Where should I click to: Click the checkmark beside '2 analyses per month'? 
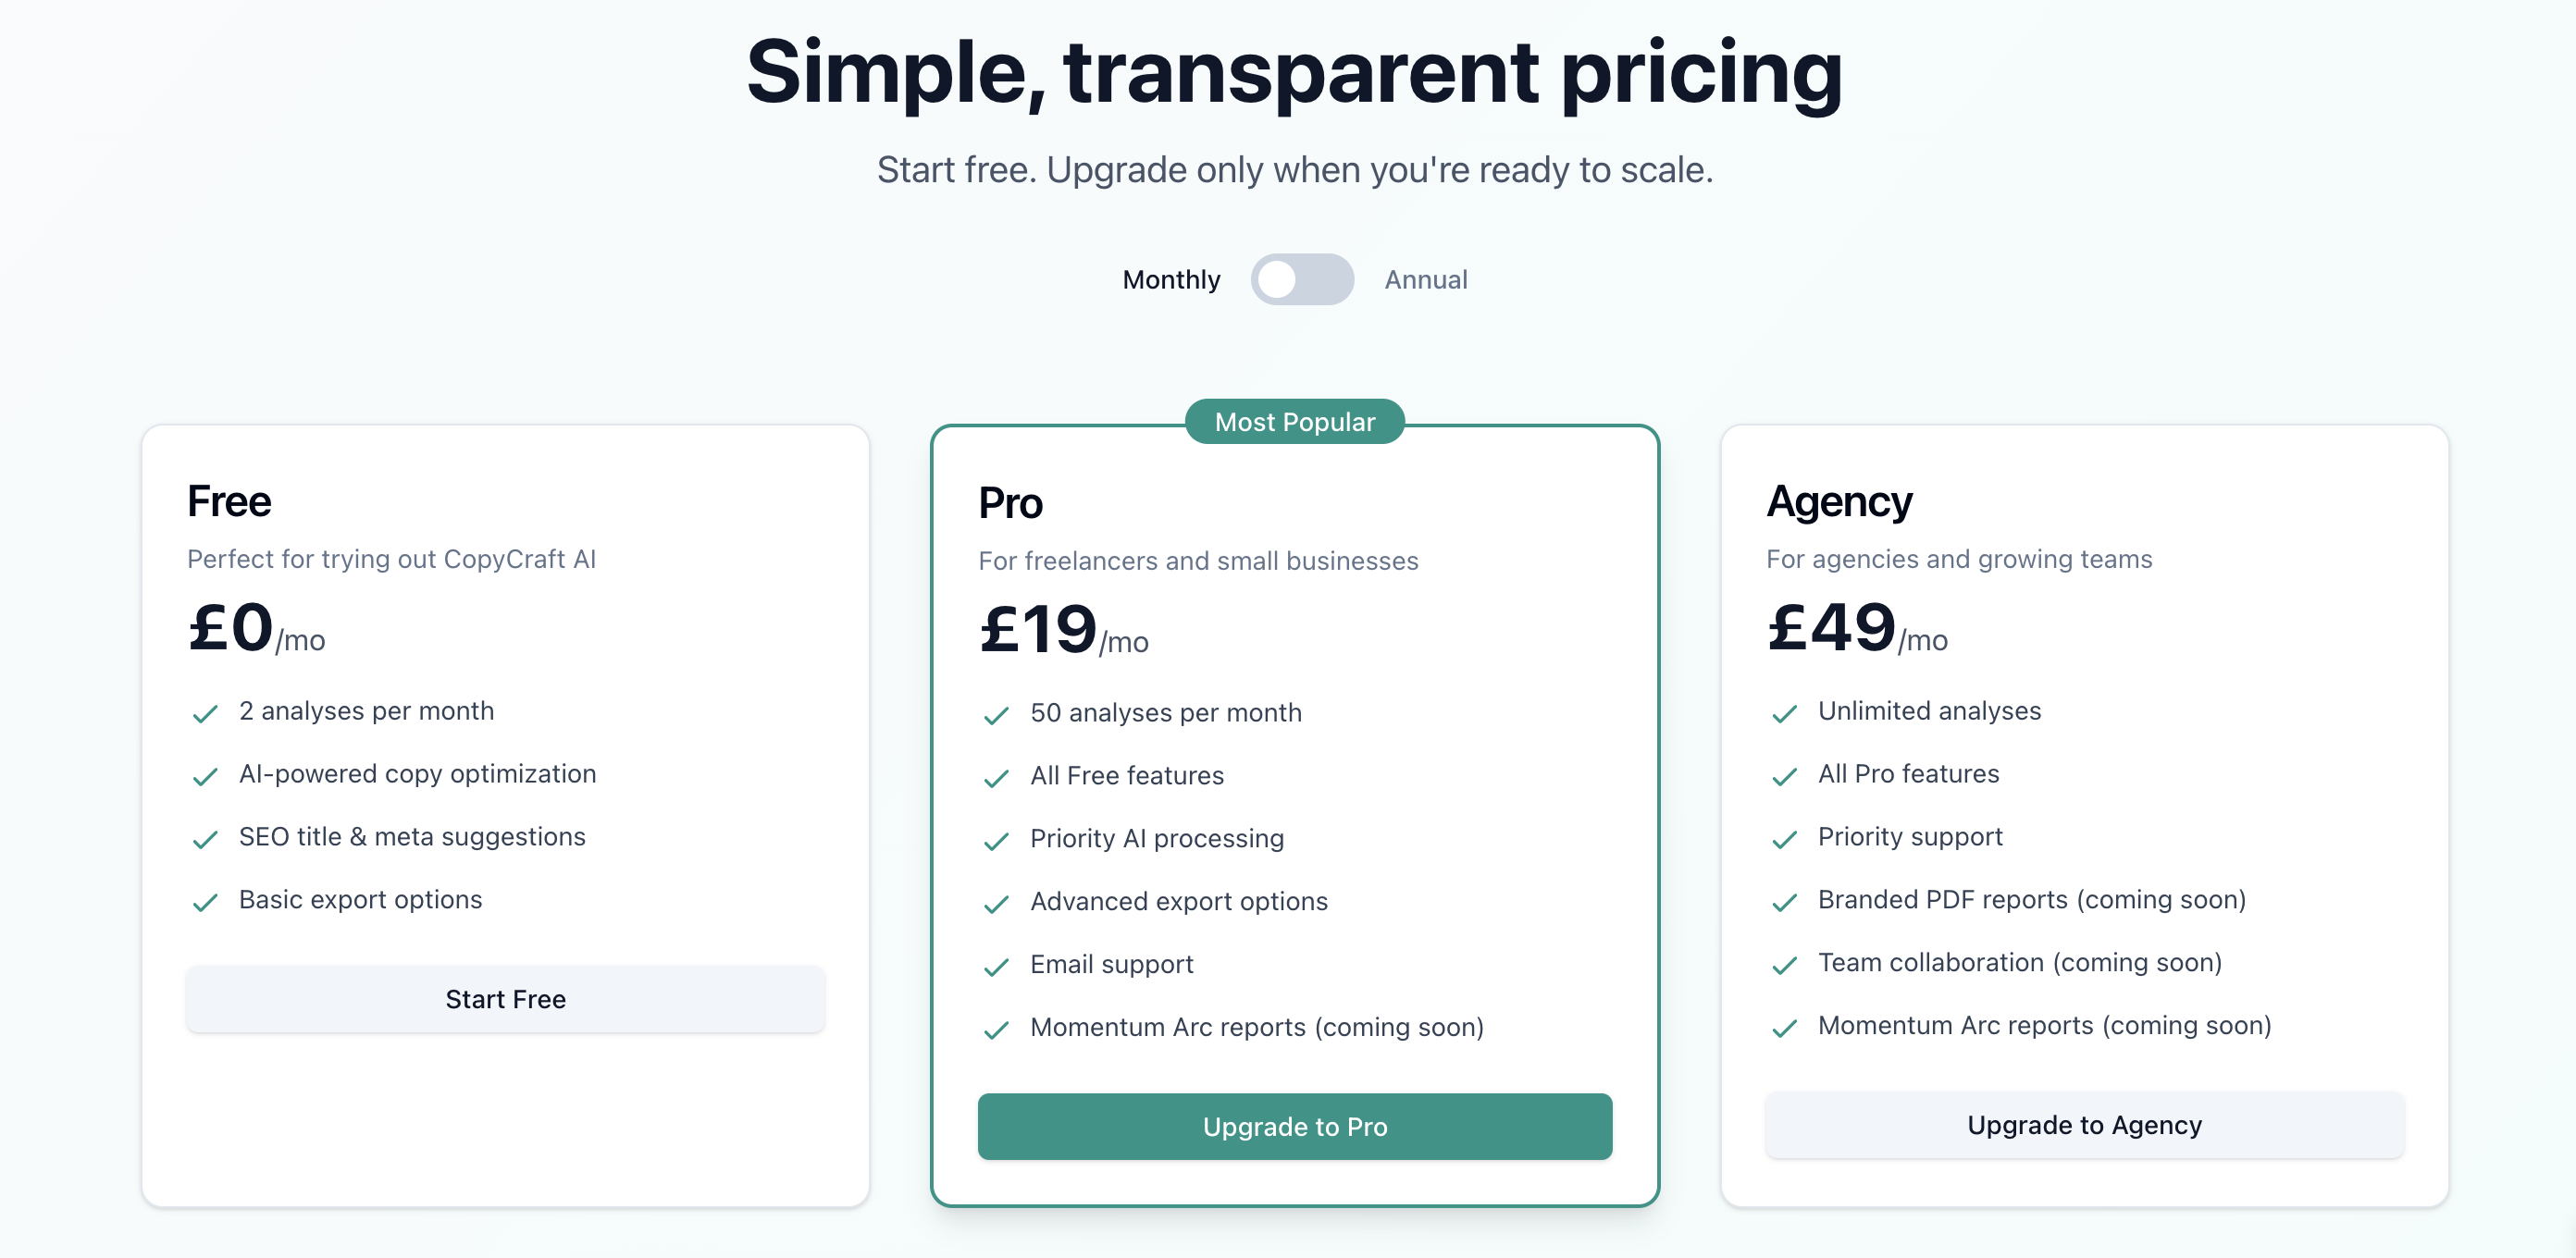coord(205,713)
